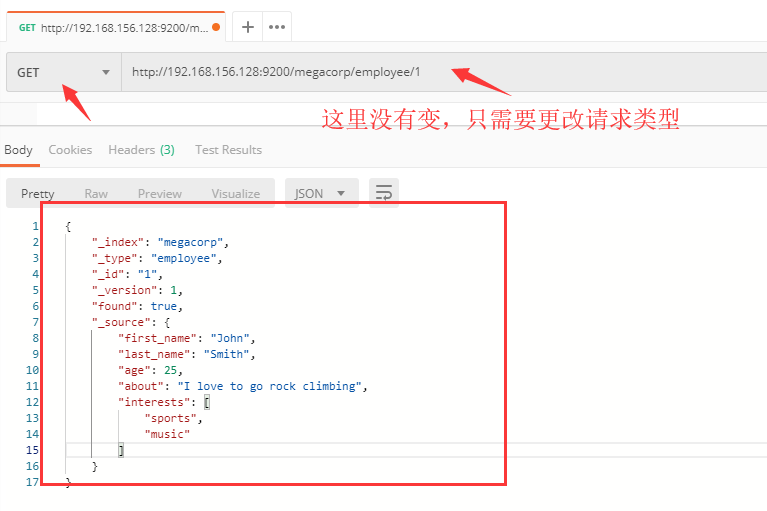767x511 pixels.
Task: Select the GET request tab at top
Action: (113, 27)
